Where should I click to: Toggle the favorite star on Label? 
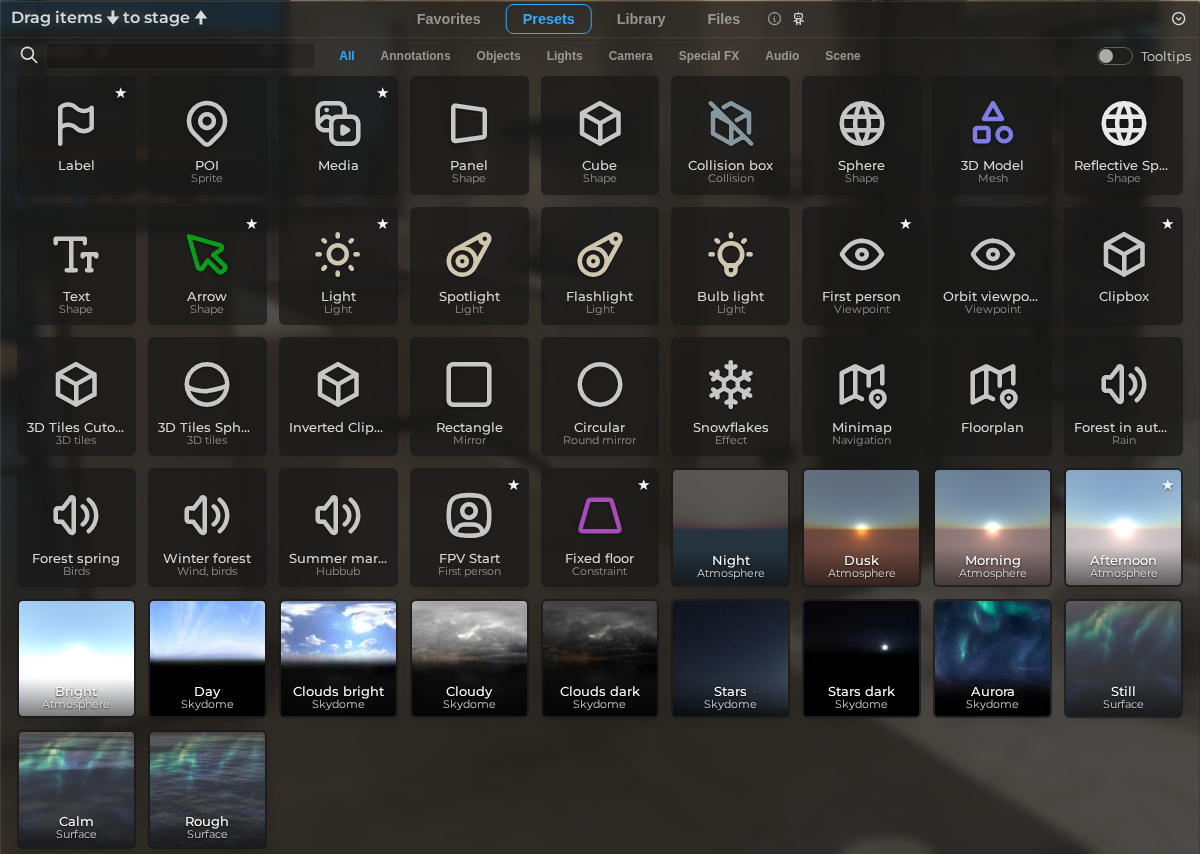pyautogui.click(x=121, y=93)
